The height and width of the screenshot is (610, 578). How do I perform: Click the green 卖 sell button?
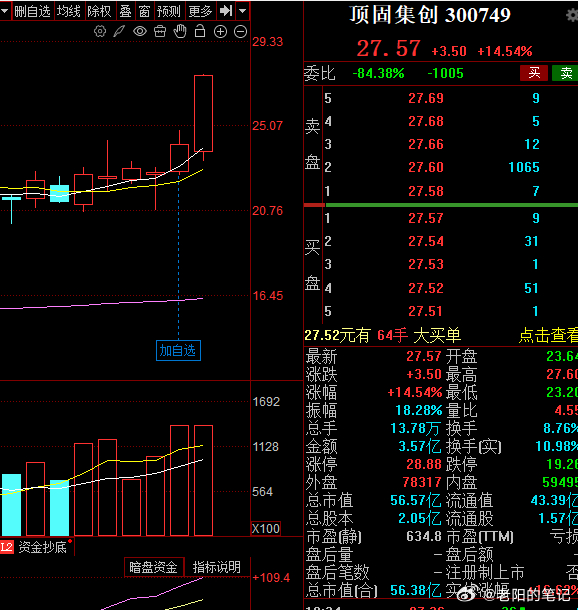565,73
